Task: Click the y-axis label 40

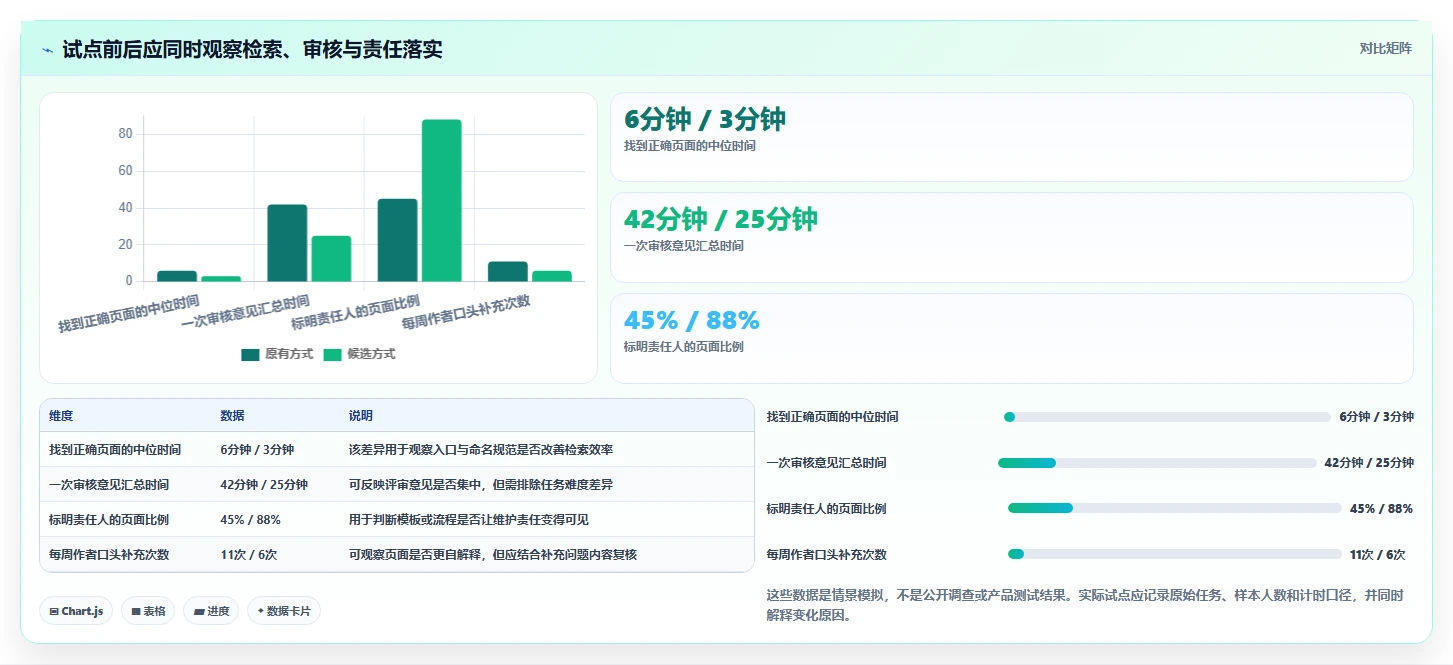Action: coord(125,208)
